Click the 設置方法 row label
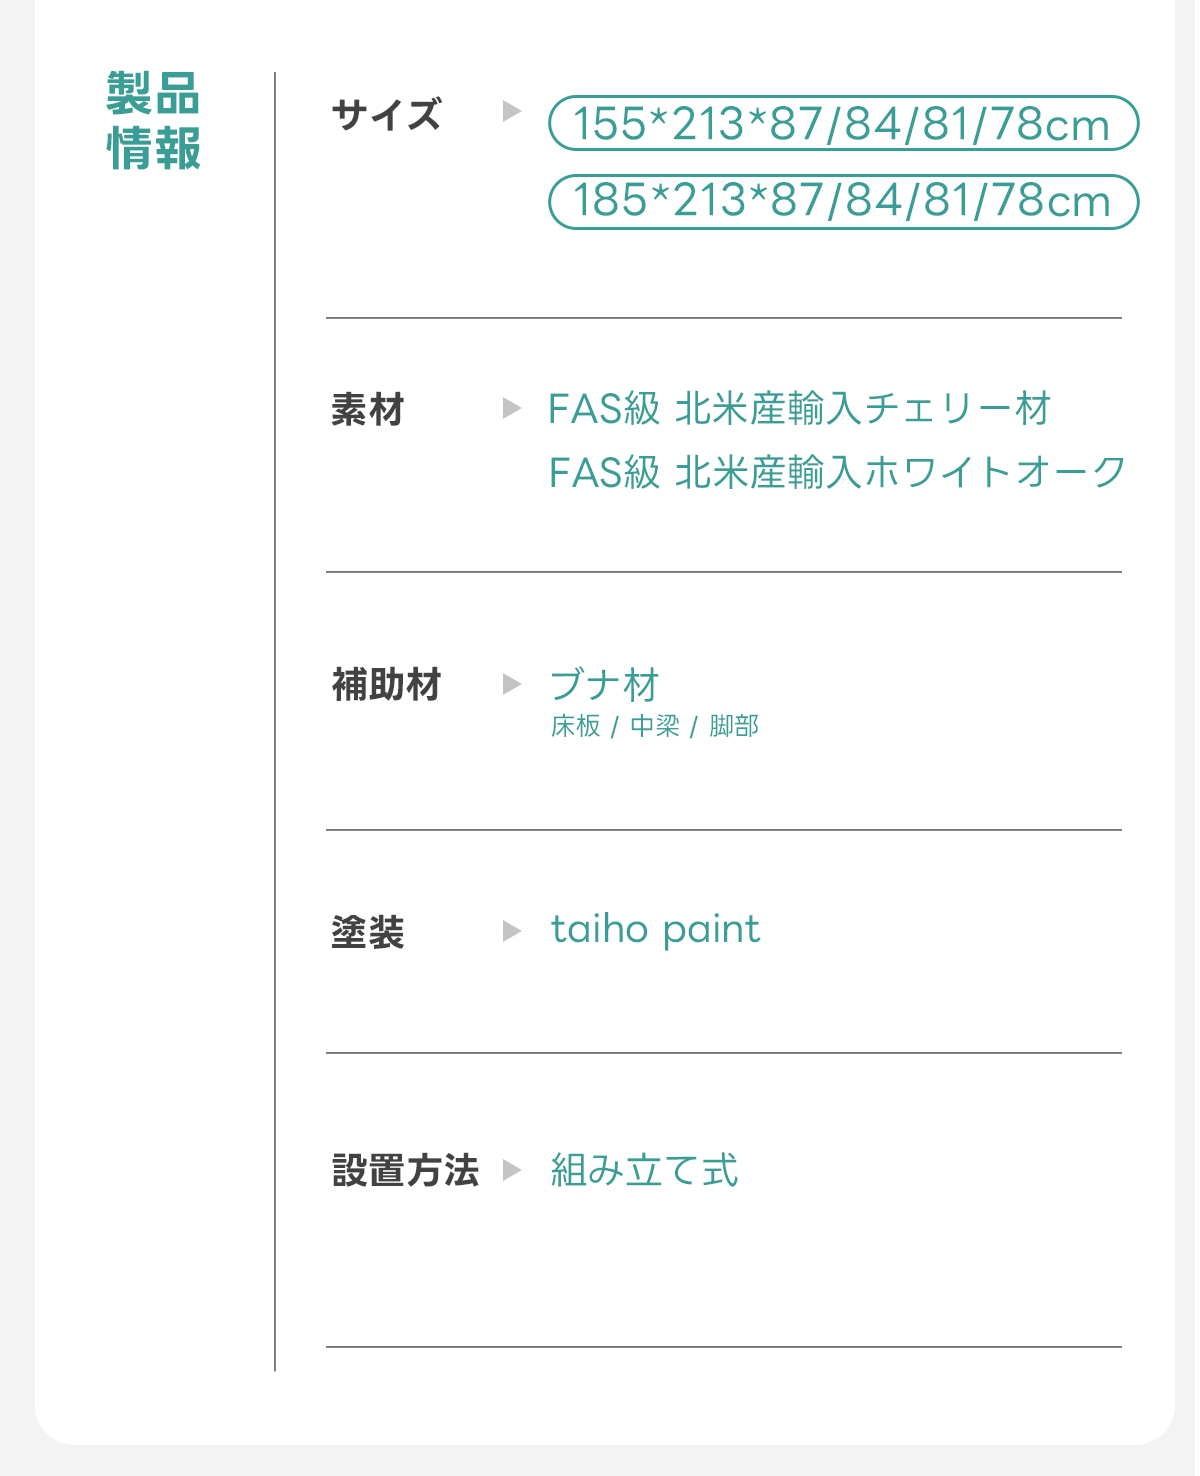 405,1171
